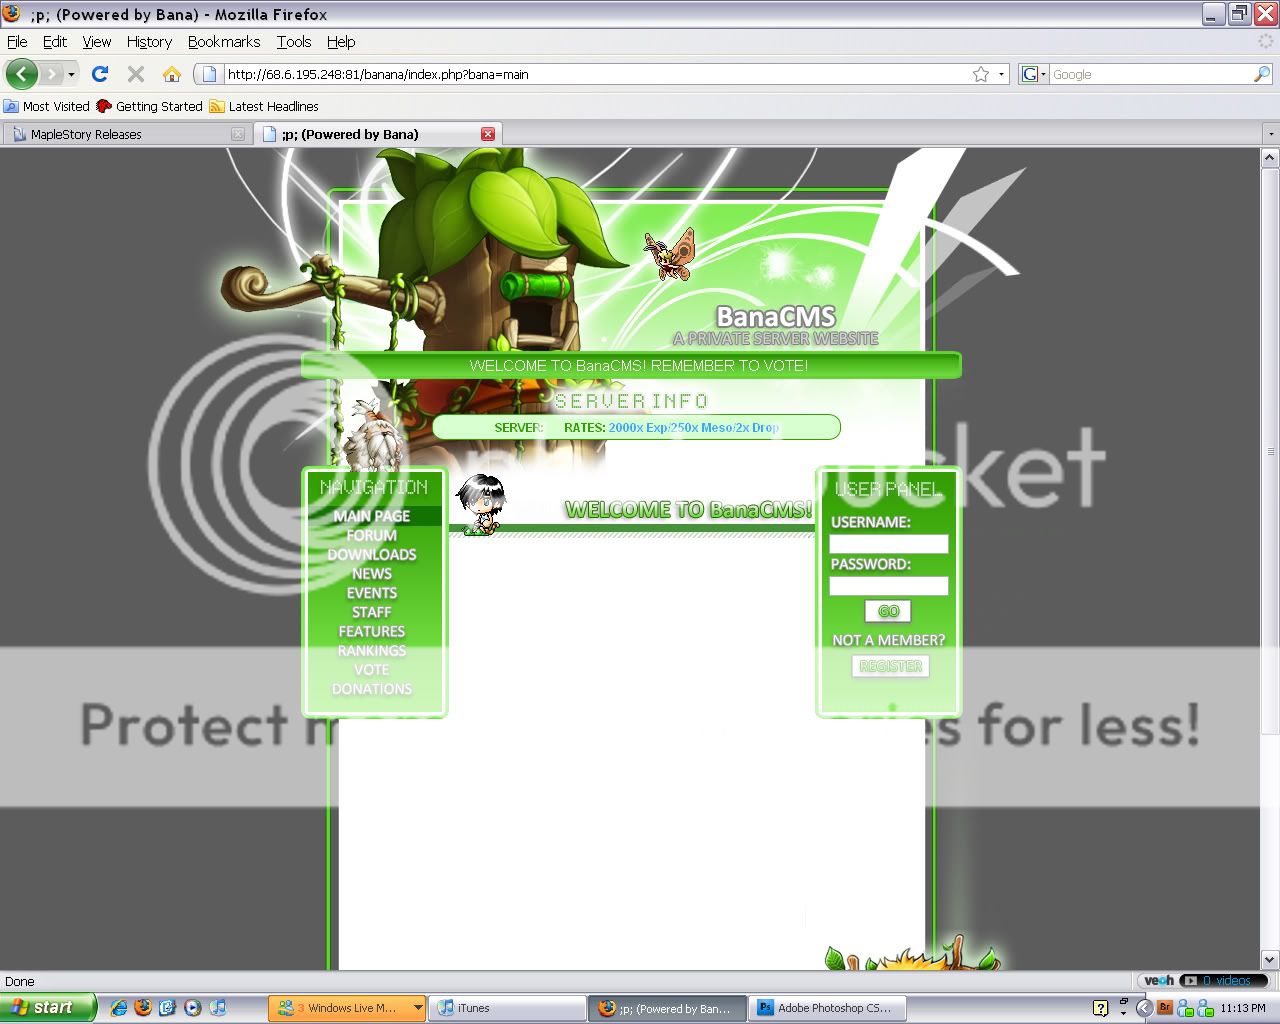
Task: Open the Bookmarks menu
Action: click(223, 42)
